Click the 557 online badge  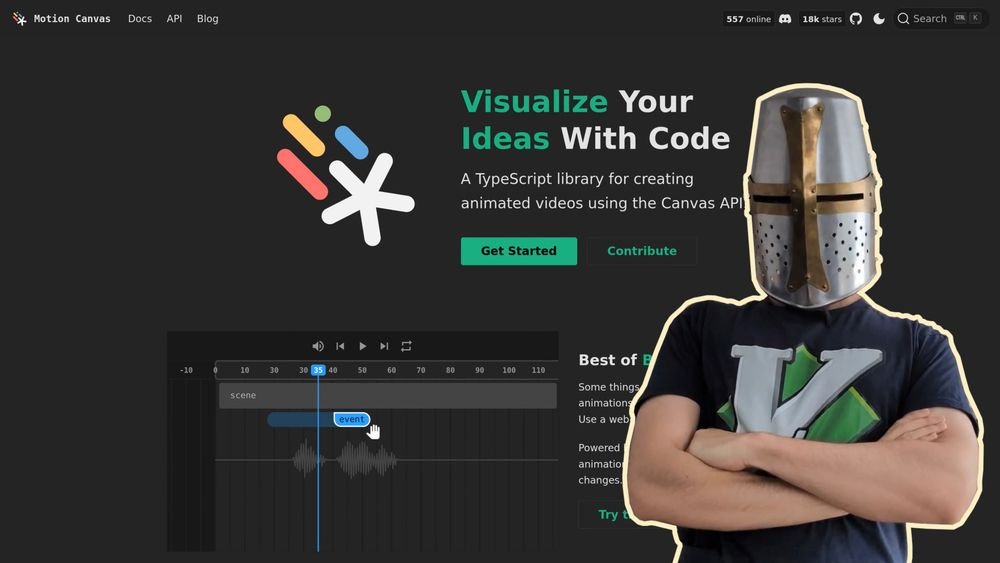(748, 19)
